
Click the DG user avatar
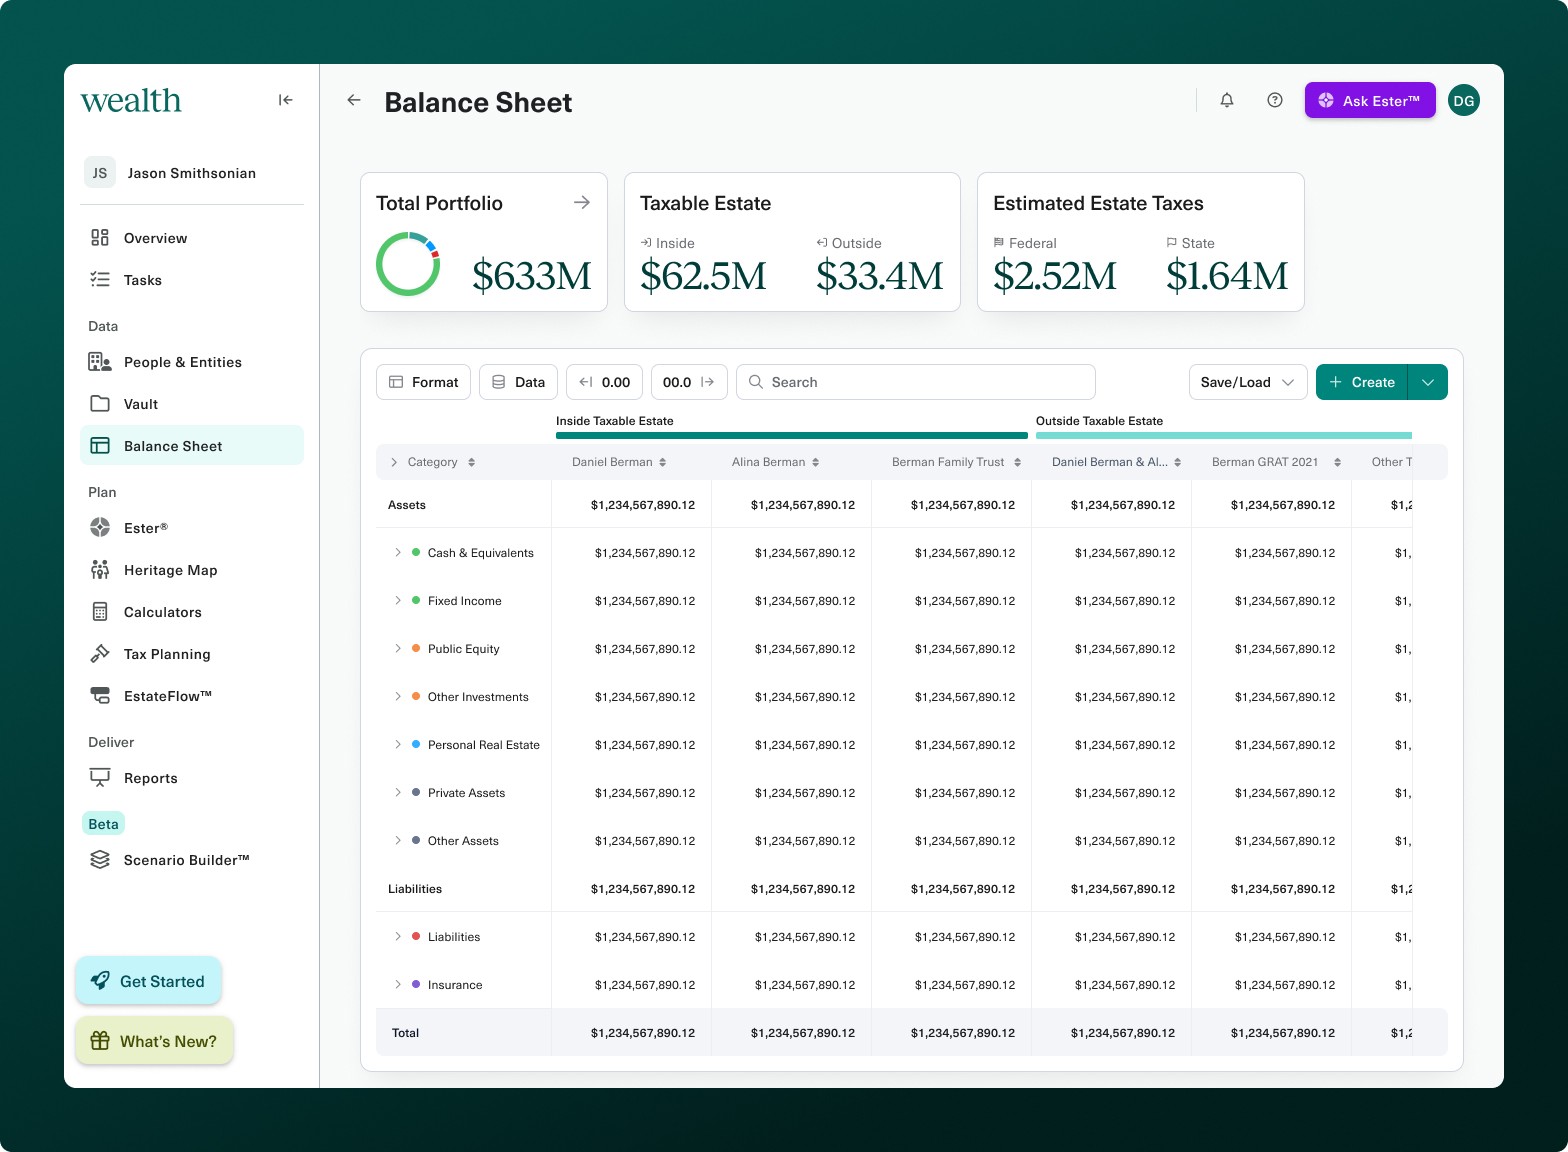1464,100
